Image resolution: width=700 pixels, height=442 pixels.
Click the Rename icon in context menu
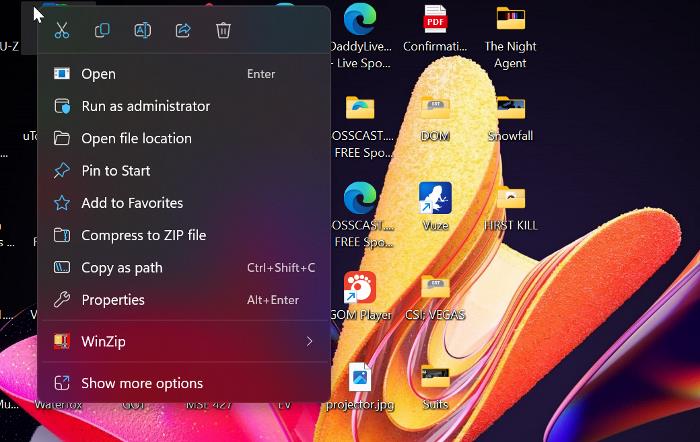(x=142, y=31)
